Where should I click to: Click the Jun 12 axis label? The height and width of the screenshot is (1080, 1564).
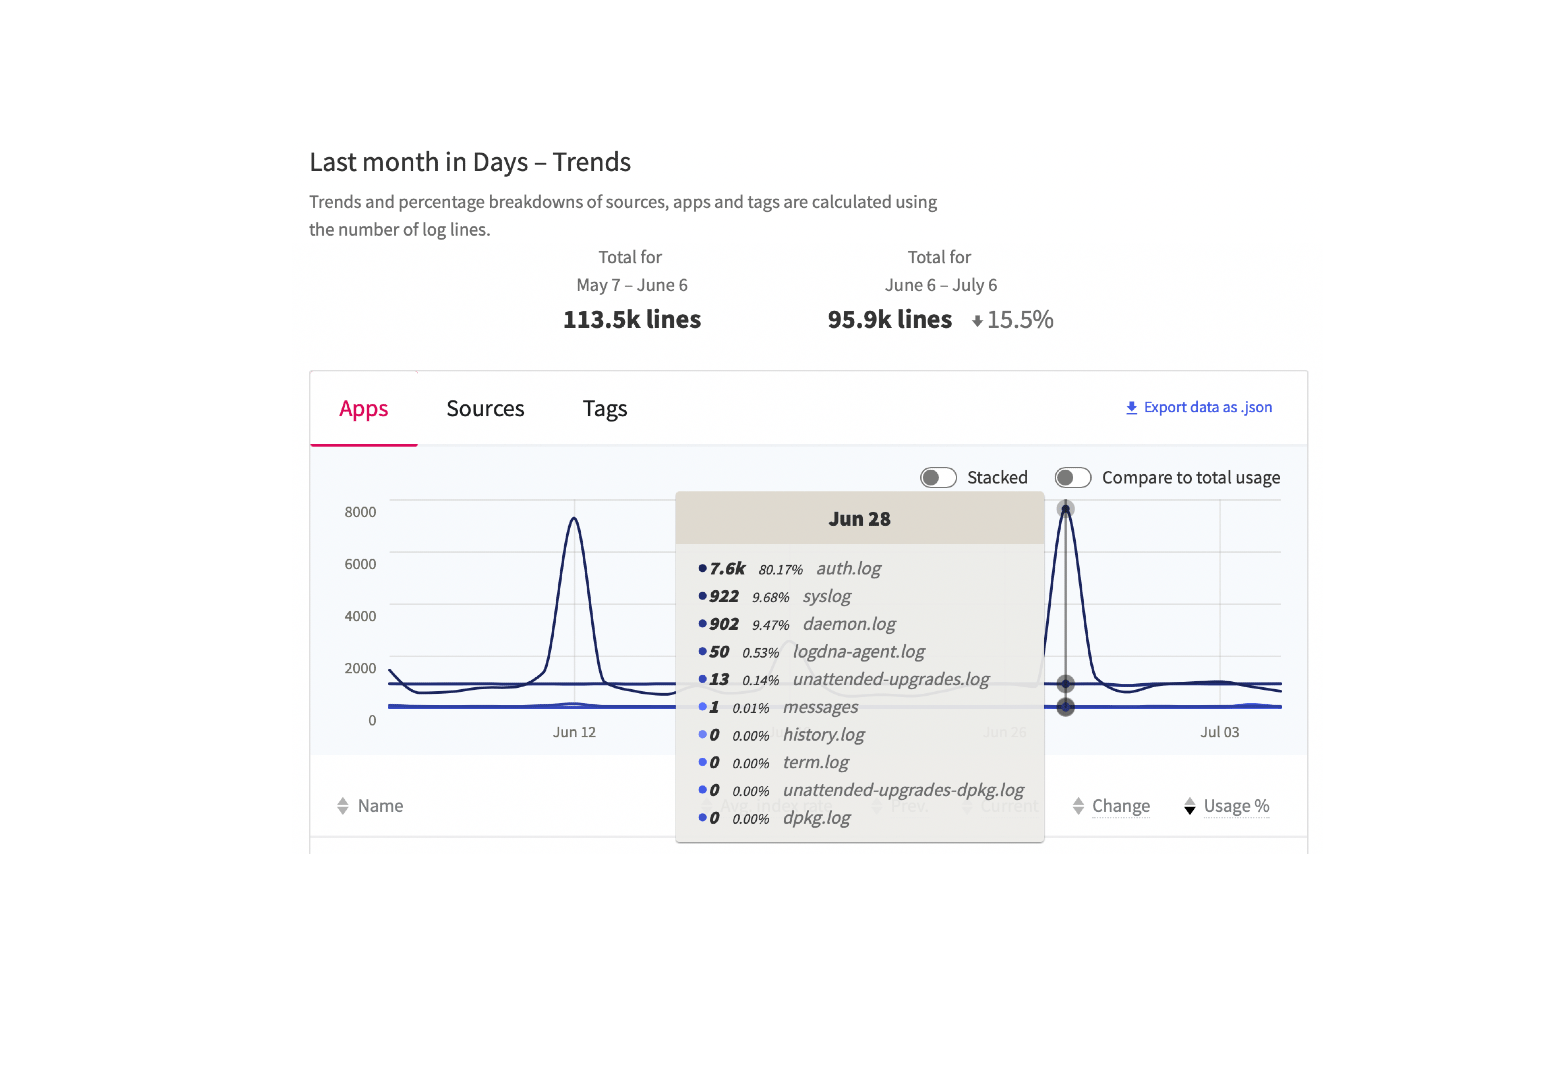point(574,732)
